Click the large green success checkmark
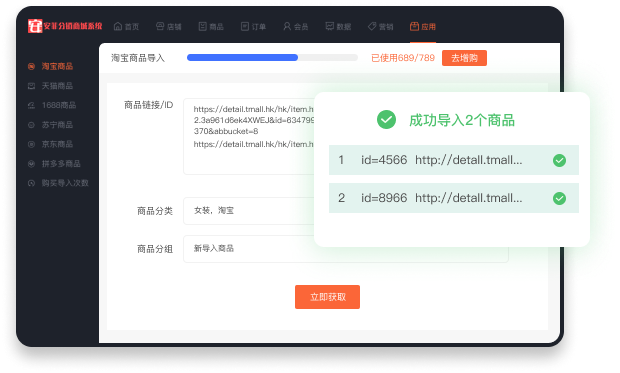Viewport: 620px width, 373px height. pyautogui.click(x=386, y=119)
